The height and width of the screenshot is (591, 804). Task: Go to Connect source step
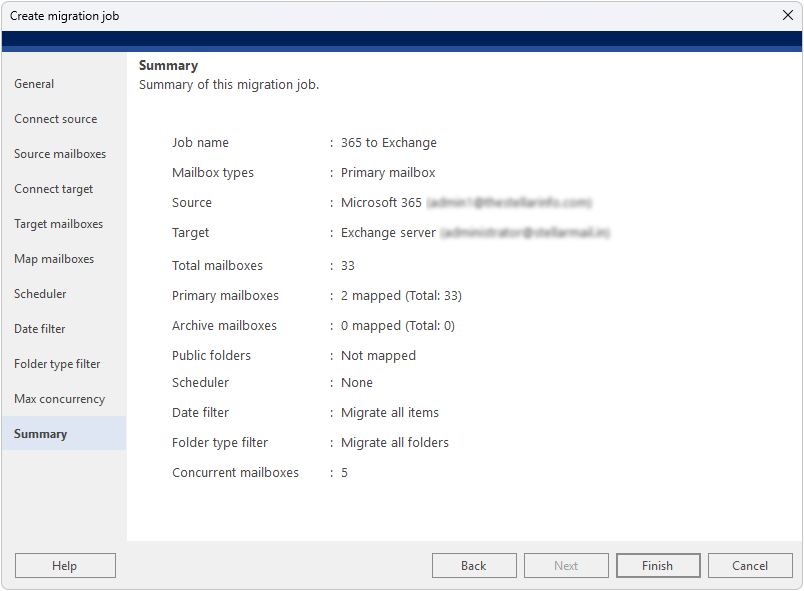55,119
